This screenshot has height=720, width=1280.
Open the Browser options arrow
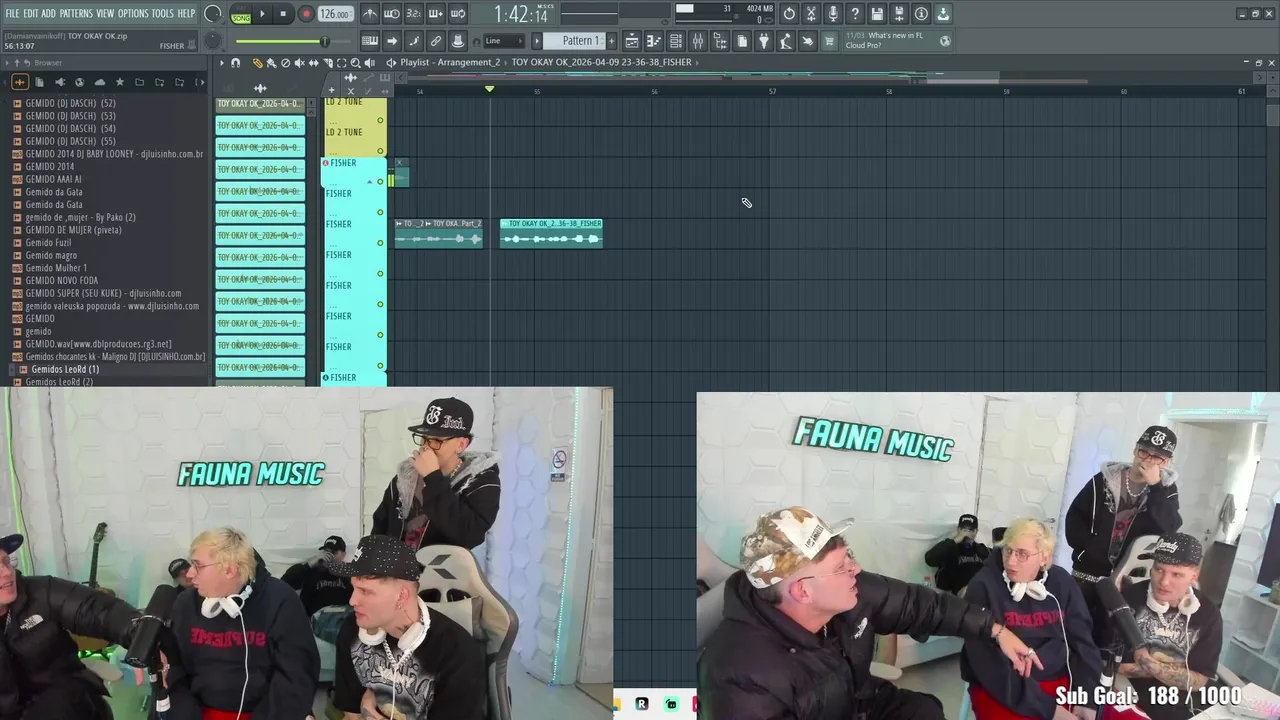tap(7, 63)
